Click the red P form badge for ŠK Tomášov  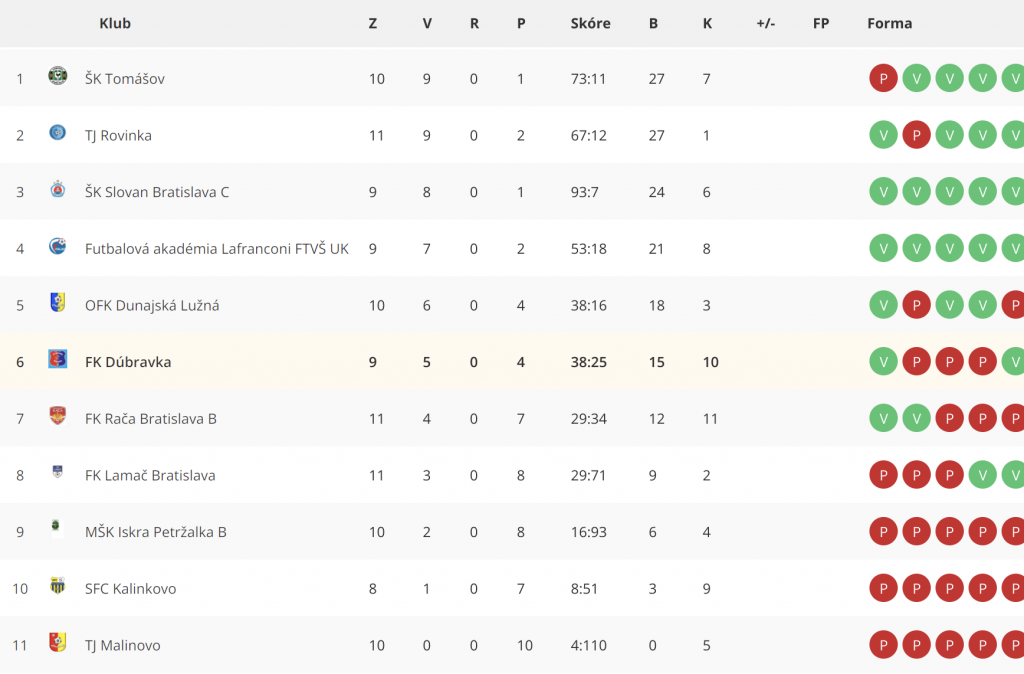click(x=884, y=78)
